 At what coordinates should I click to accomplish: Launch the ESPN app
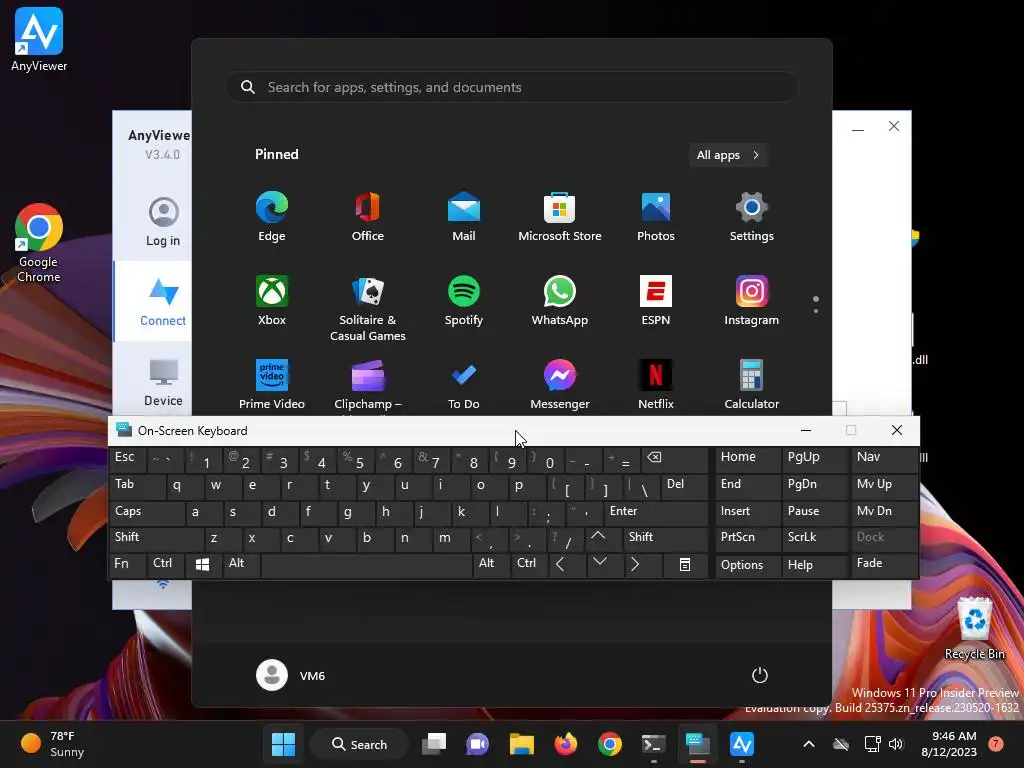(656, 301)
